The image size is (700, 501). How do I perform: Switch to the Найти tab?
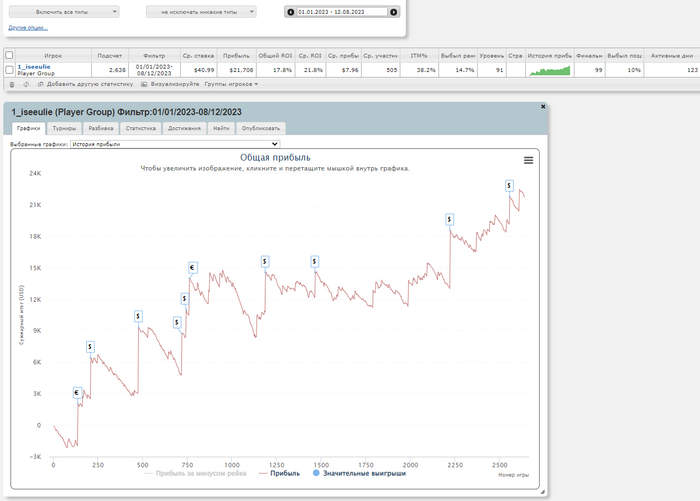coord(221,129)
